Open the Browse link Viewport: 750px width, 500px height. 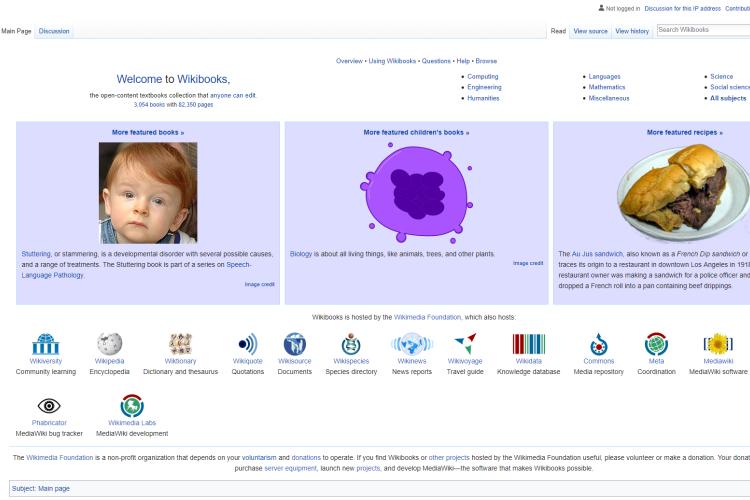pos(486,61)
